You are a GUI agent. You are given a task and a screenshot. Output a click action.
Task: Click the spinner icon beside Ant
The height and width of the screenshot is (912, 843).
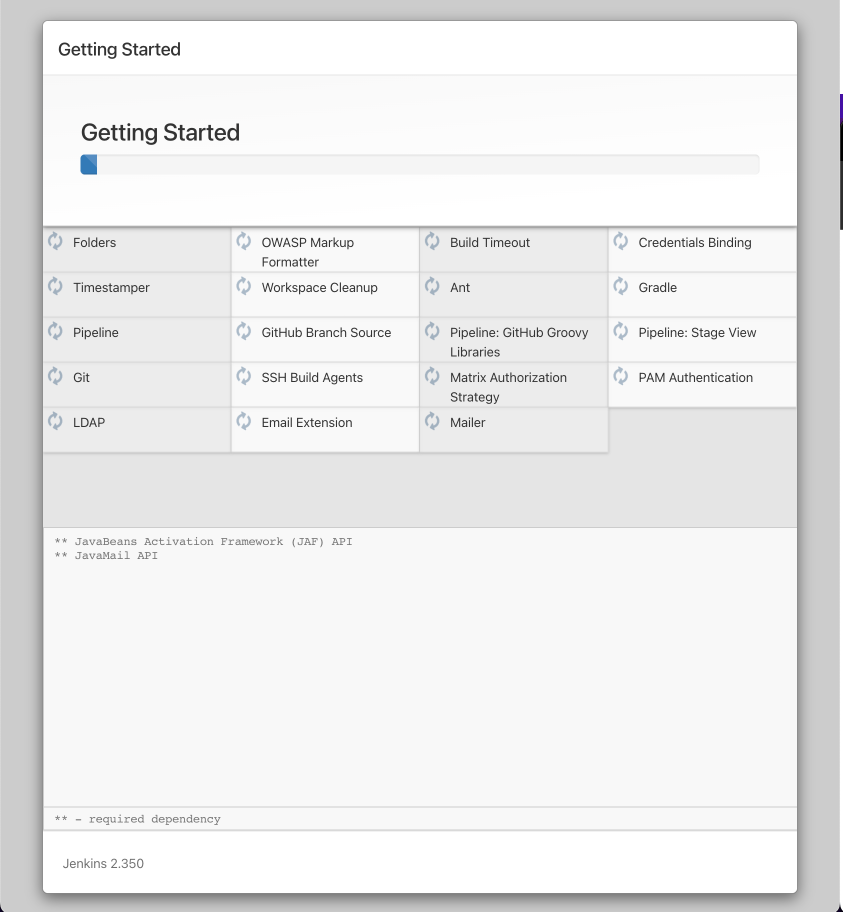(x=432, y=286)
